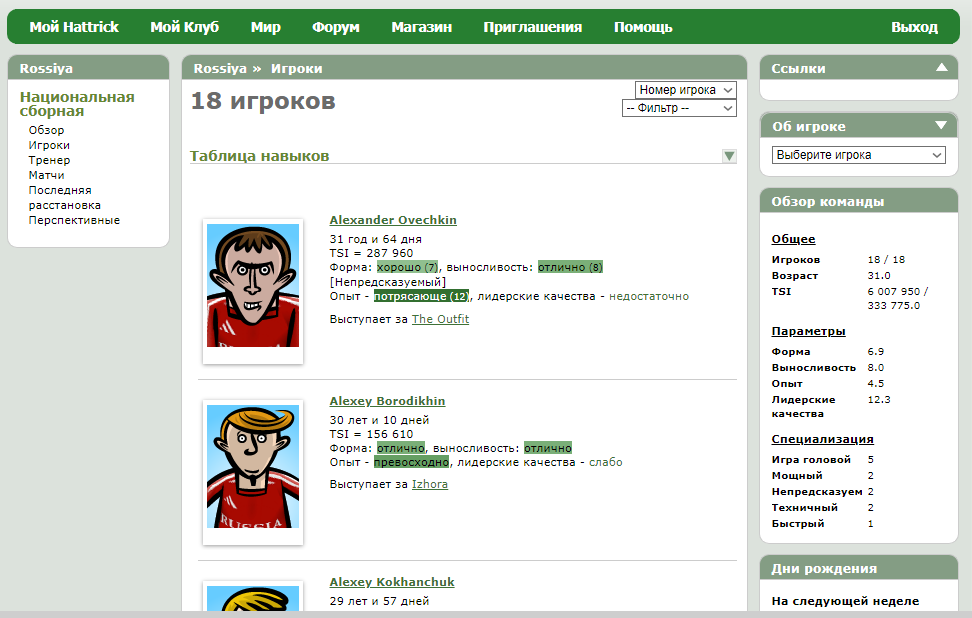Open Матчи in the sidebar

tap(46, 175)
